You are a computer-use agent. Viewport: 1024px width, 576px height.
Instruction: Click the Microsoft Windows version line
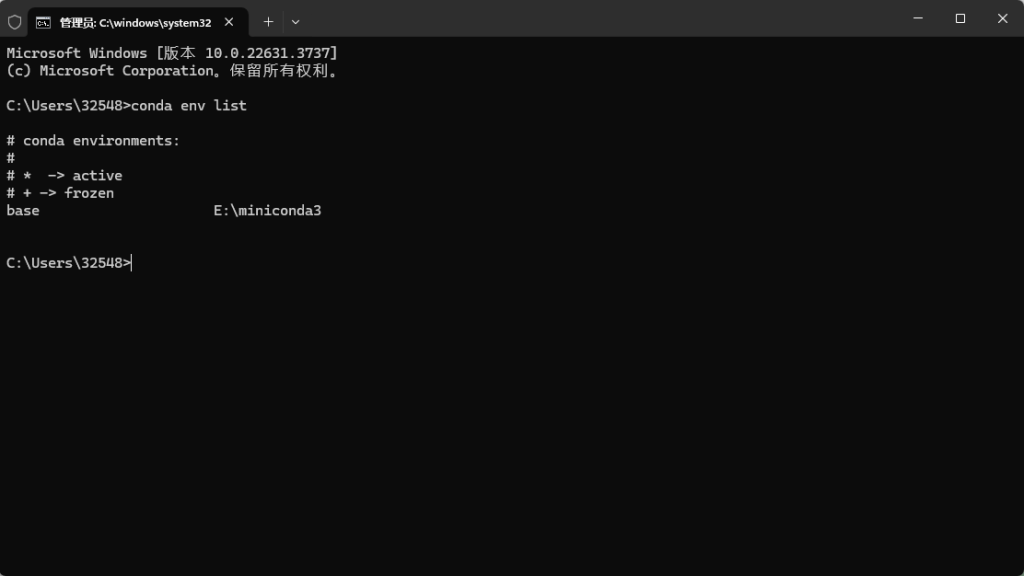[172, 53]
